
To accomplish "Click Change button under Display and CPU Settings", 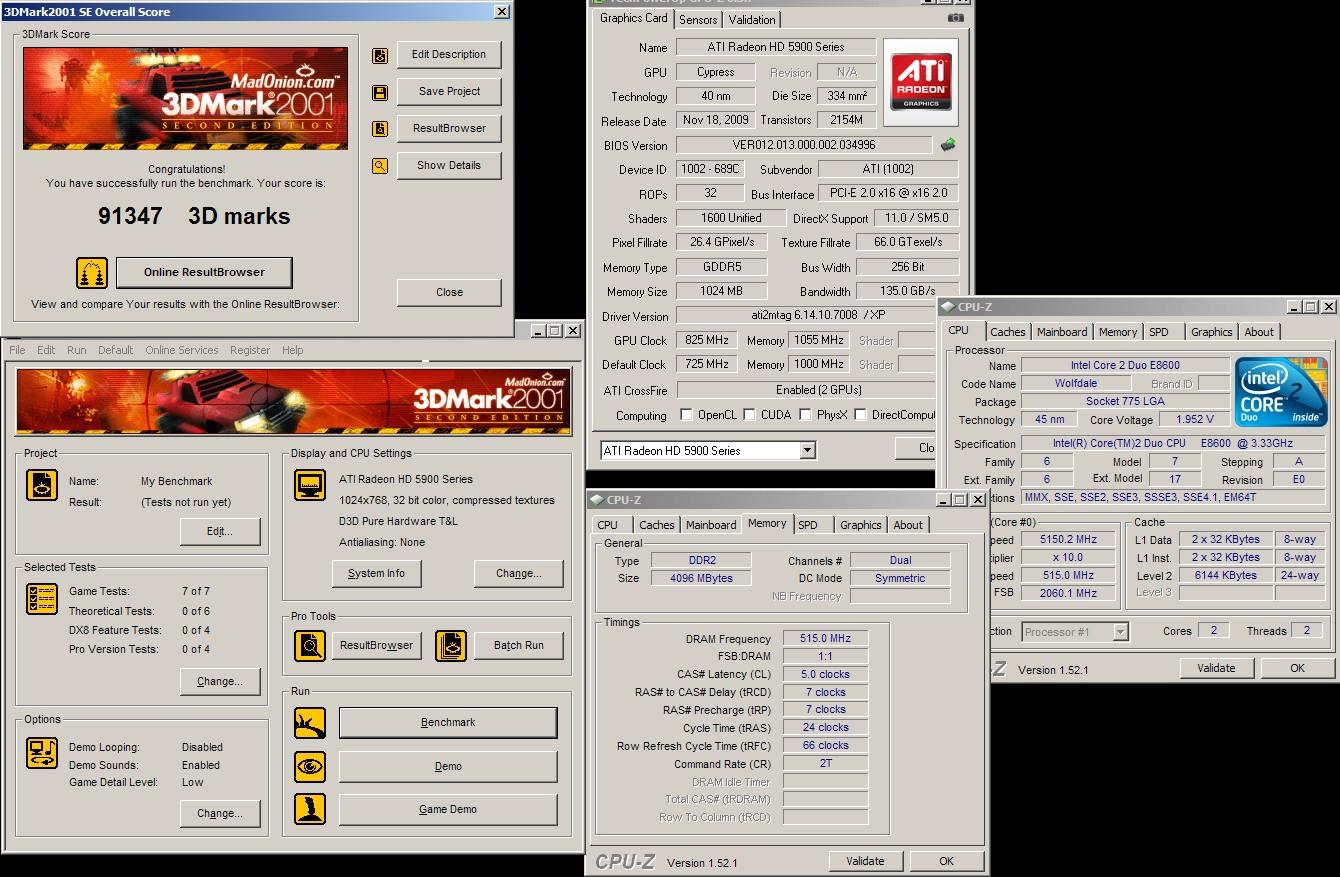I will (519, 573).
